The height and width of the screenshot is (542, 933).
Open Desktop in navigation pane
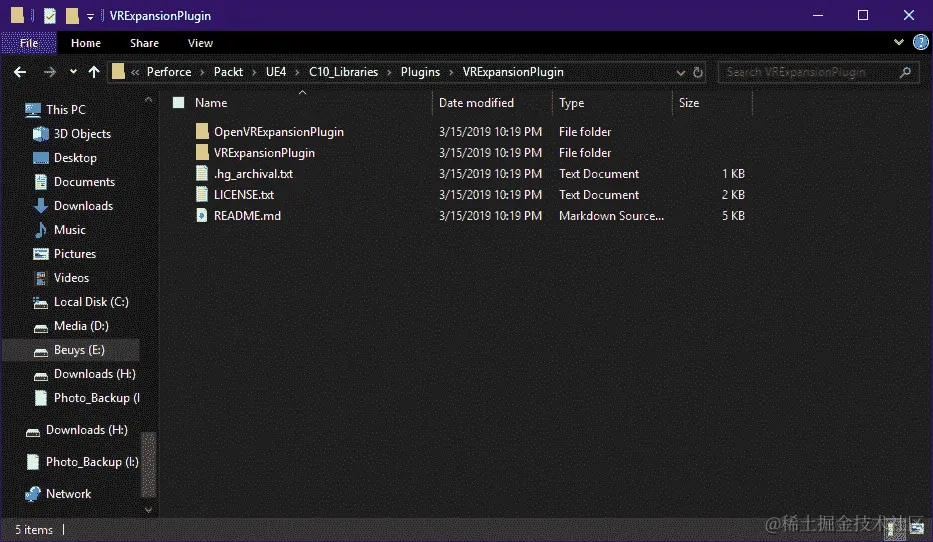[x=75, y=158]
